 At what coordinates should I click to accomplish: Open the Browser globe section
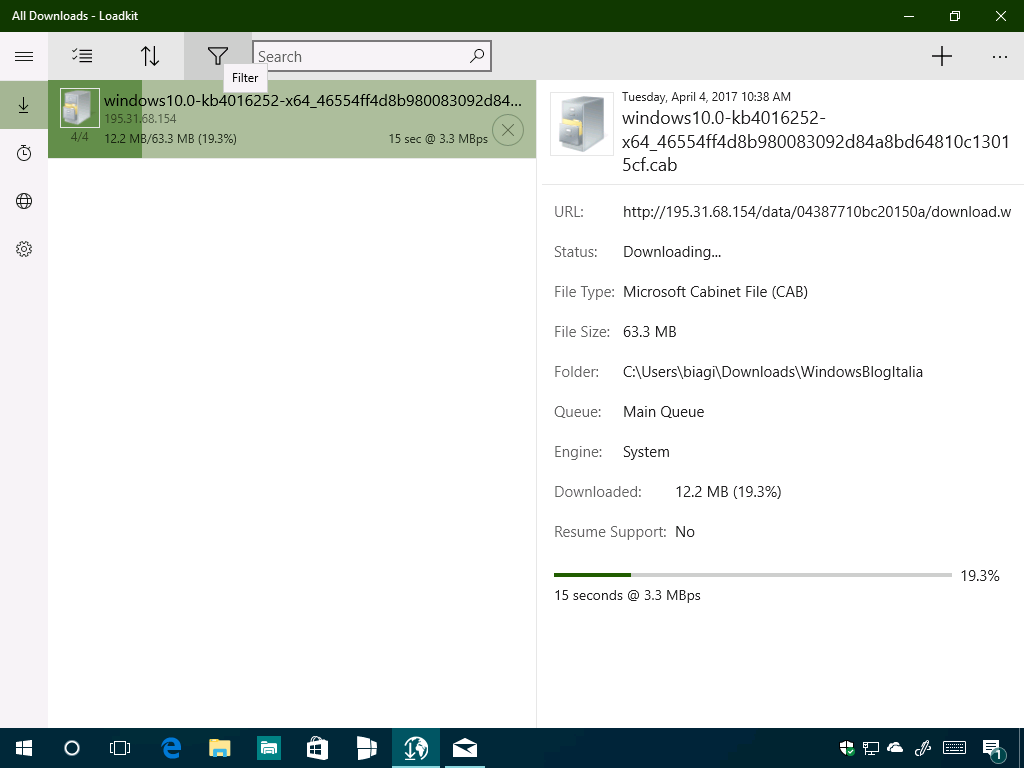[24, 201]
